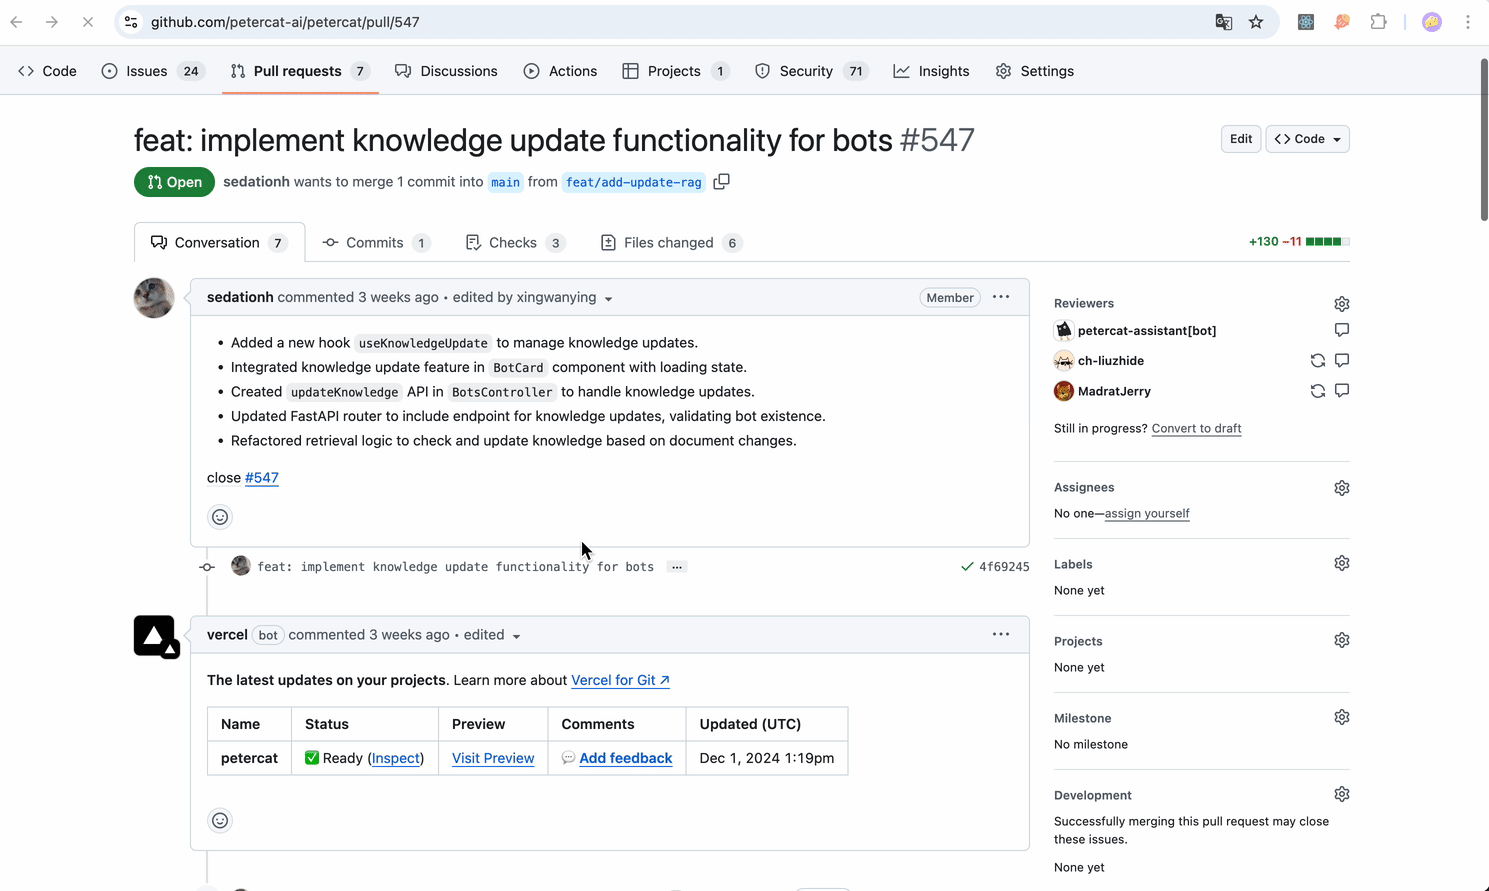Viewport: 1489px width, 891px height.
Task: Open the Security tab
Action: 805,70
